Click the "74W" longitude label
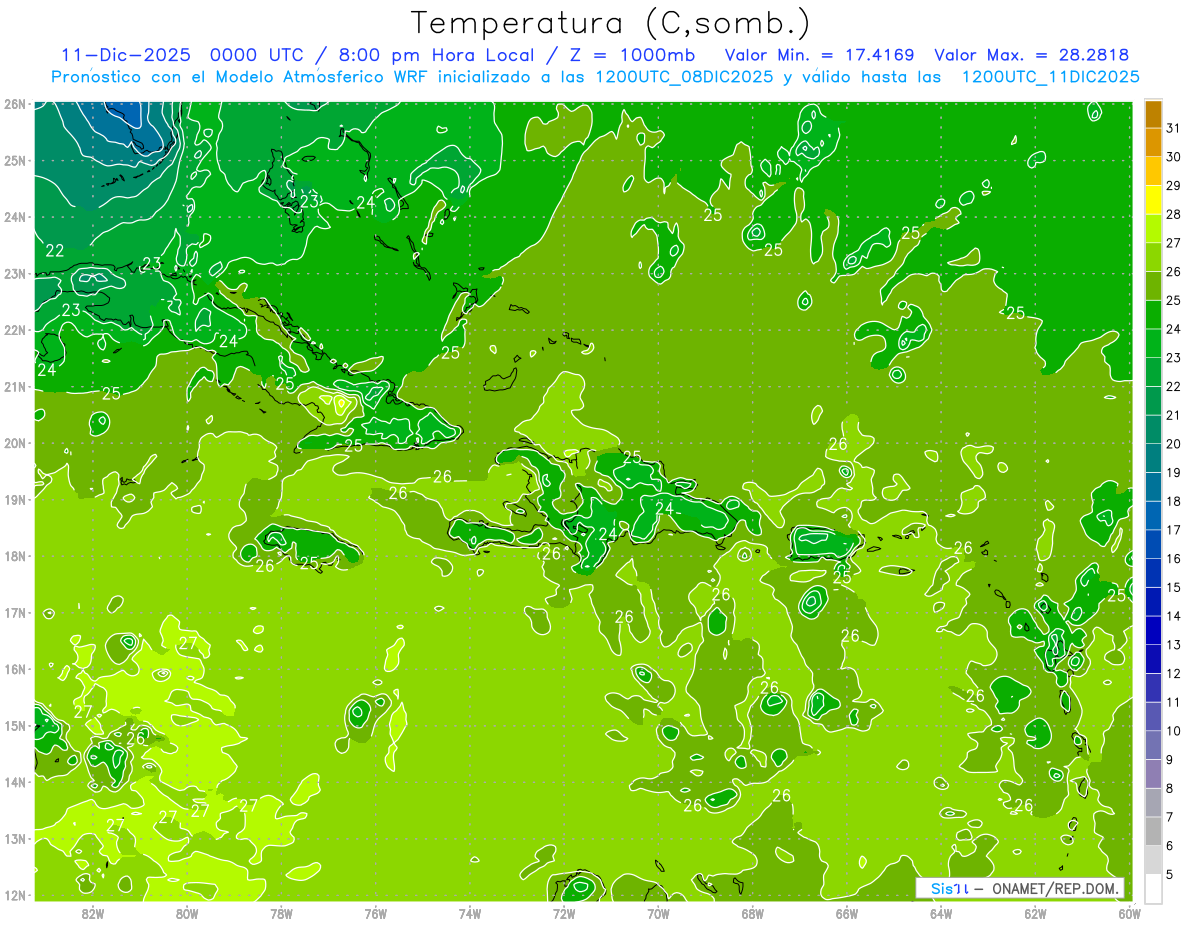The height and width of the screenshot is (927, 1200). [x=470, y=913]
